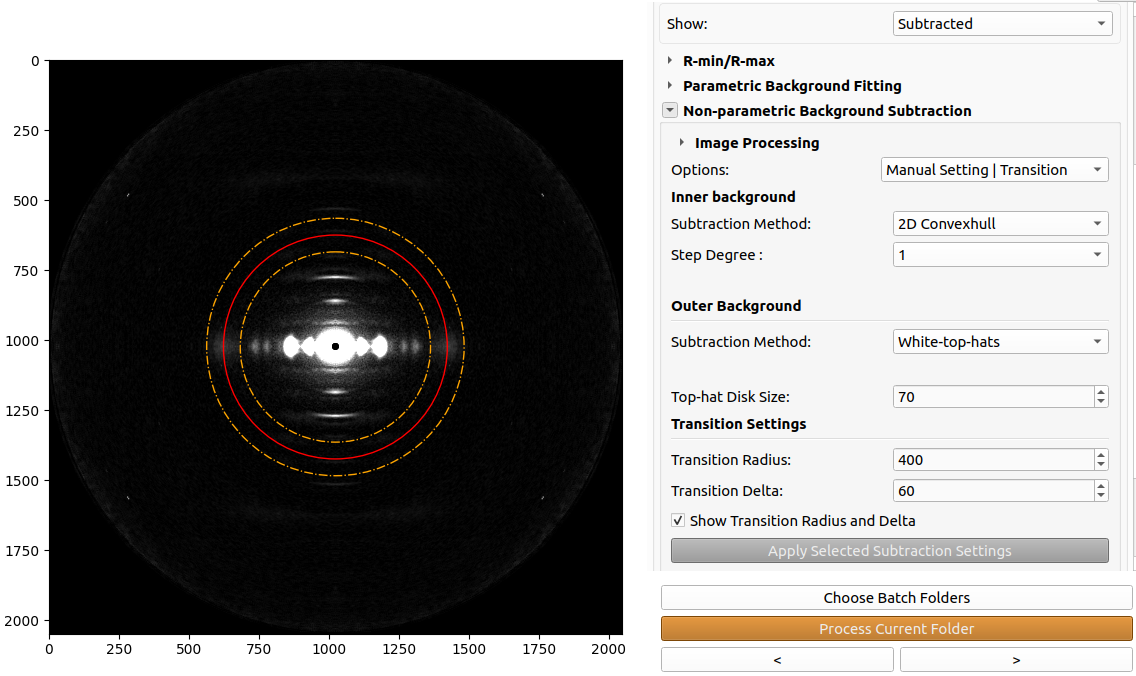Decrease Top-hat Disk Size with down arrow
Screen dimensions: 1136x676
[x=1100, y=402]
